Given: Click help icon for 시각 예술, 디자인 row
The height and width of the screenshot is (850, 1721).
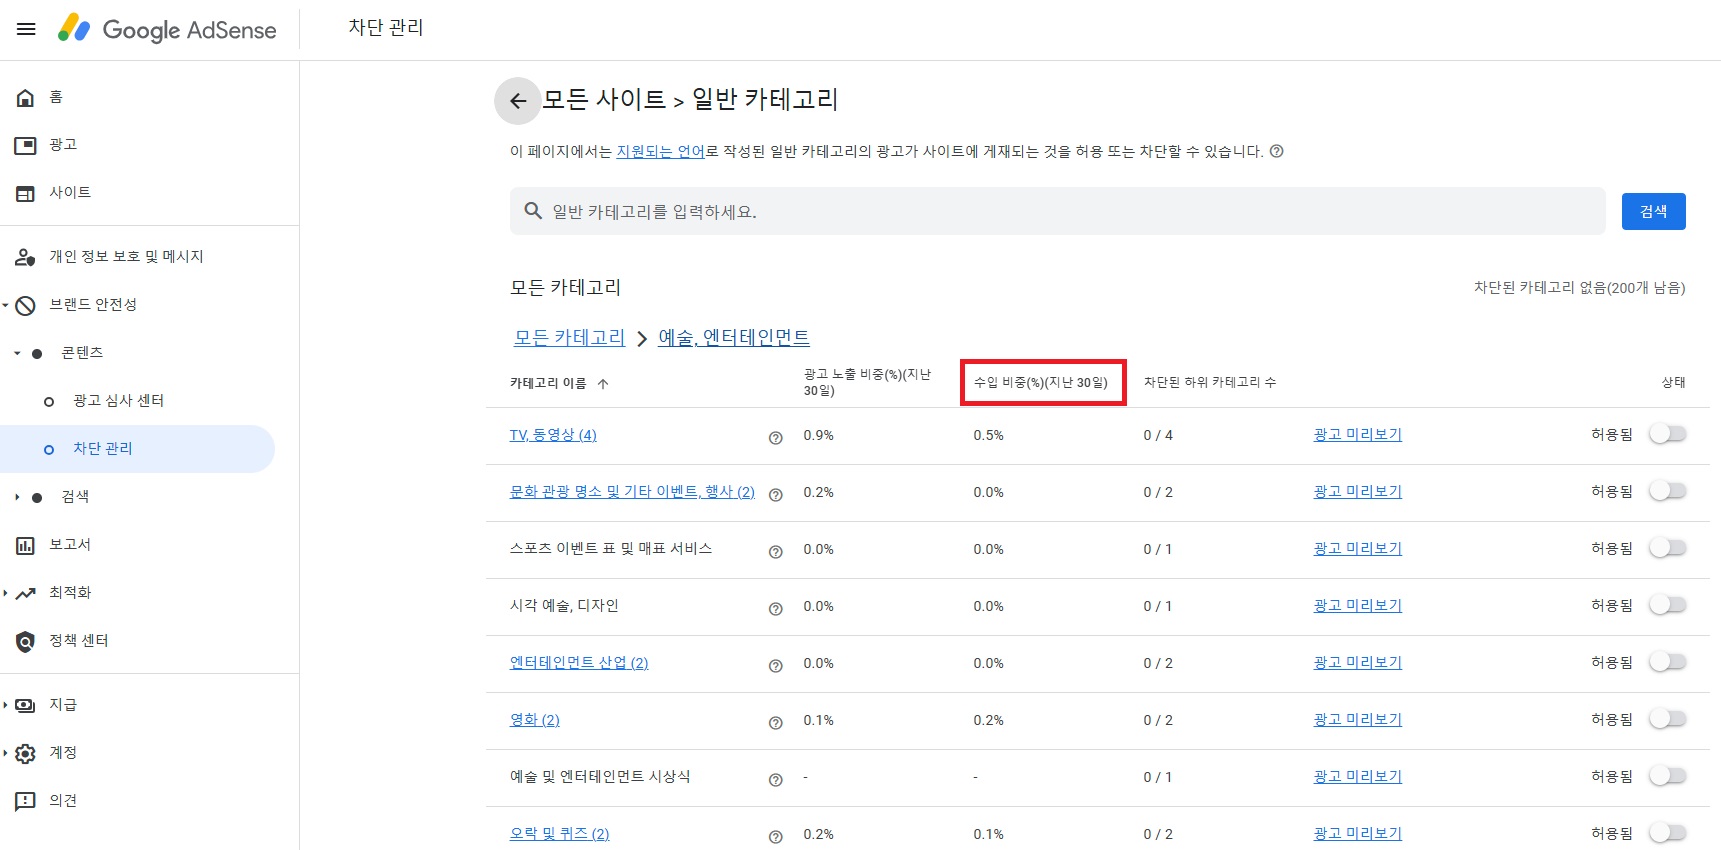Looking at the screenshot, I should point(775,608).
